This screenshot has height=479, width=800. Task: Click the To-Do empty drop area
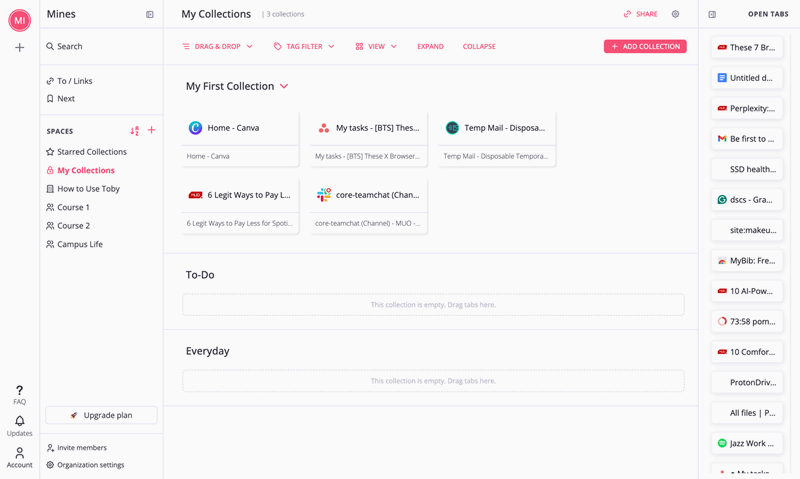(433, 305)
